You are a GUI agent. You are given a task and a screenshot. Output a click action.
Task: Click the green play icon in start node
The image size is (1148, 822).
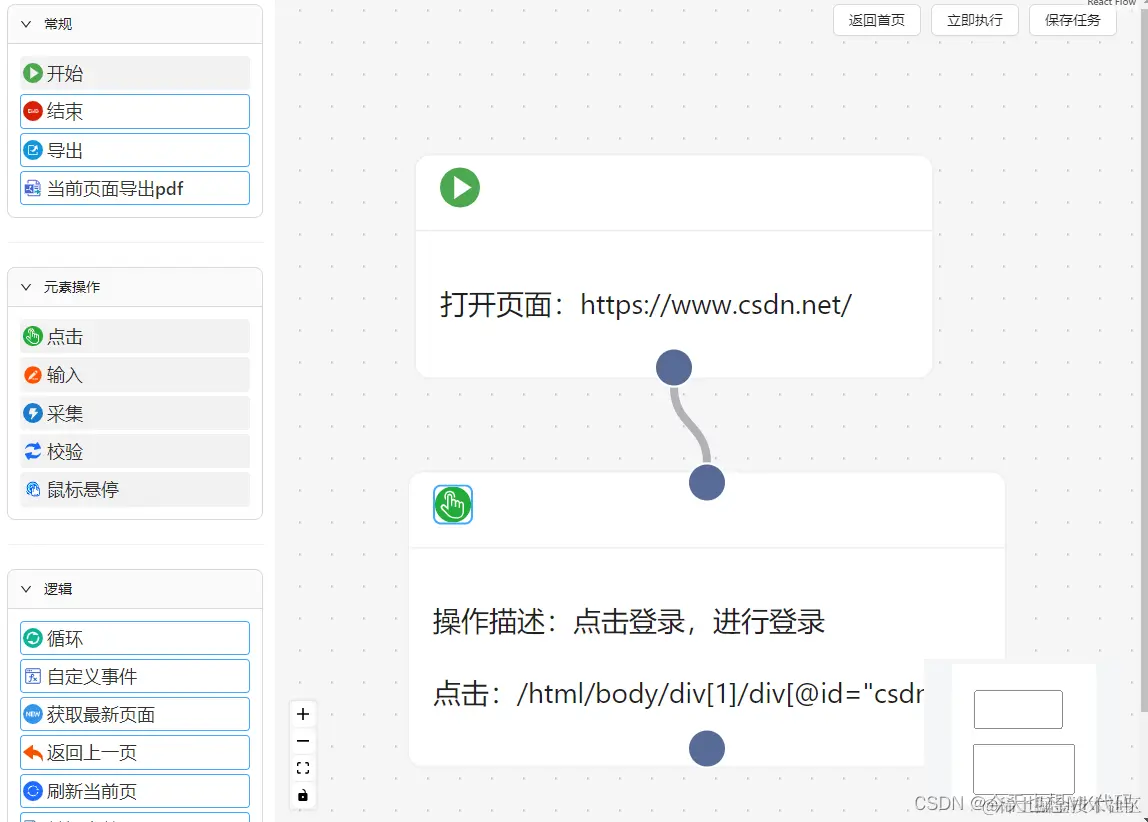point(460,188)
